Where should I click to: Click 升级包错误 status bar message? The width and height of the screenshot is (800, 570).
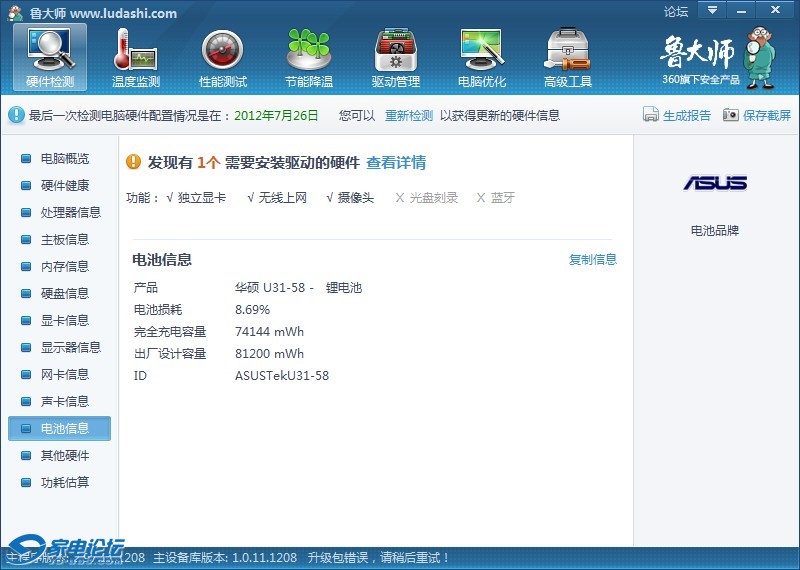379,558
